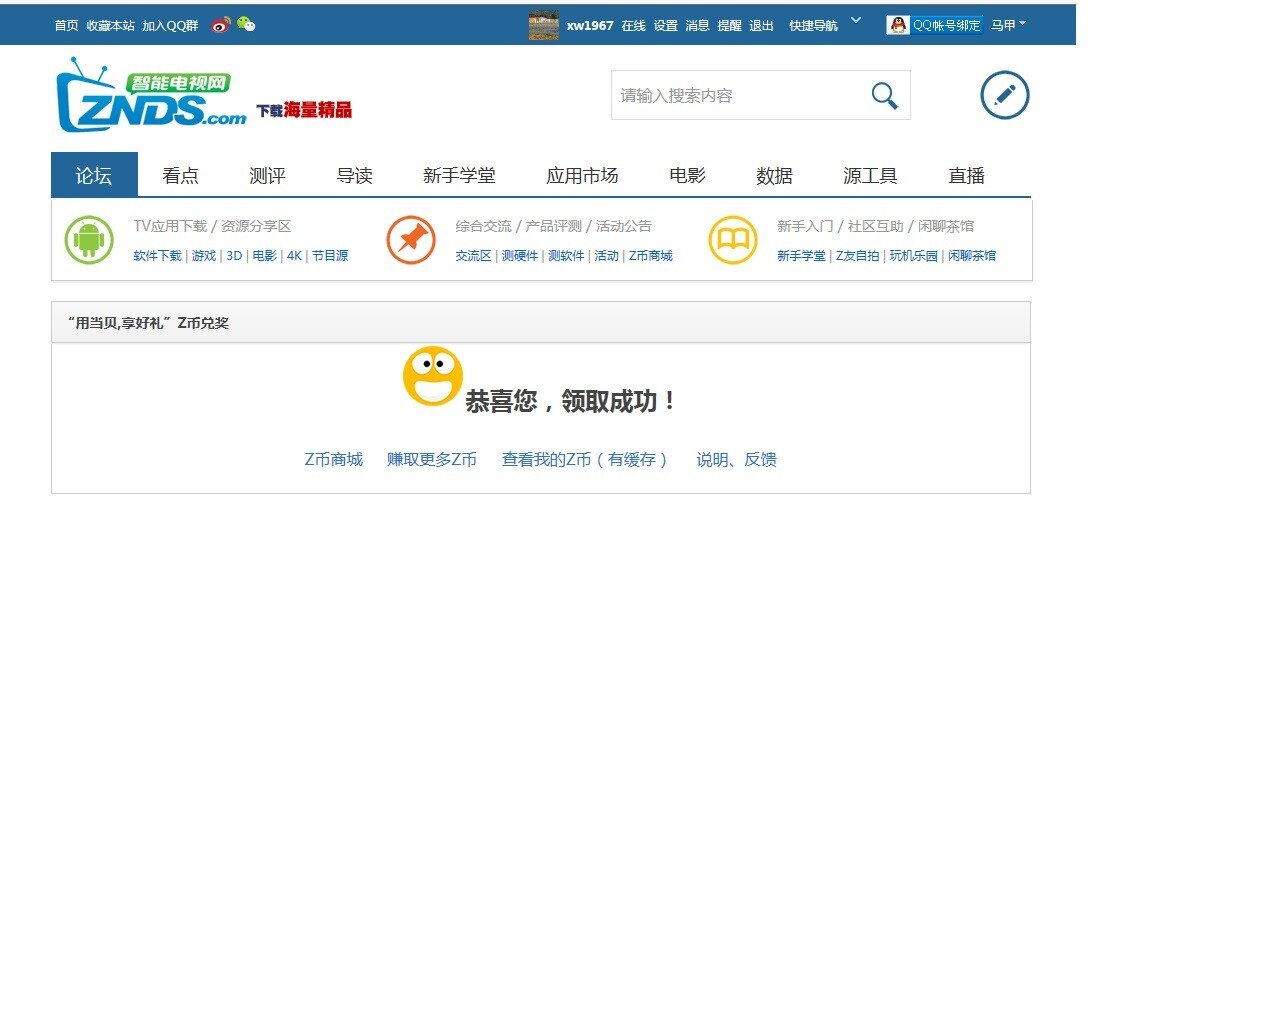This screenshot has height=1024, width=1280.
Task: Open the 活动 sub-link
Action: (x=606, y=256)
